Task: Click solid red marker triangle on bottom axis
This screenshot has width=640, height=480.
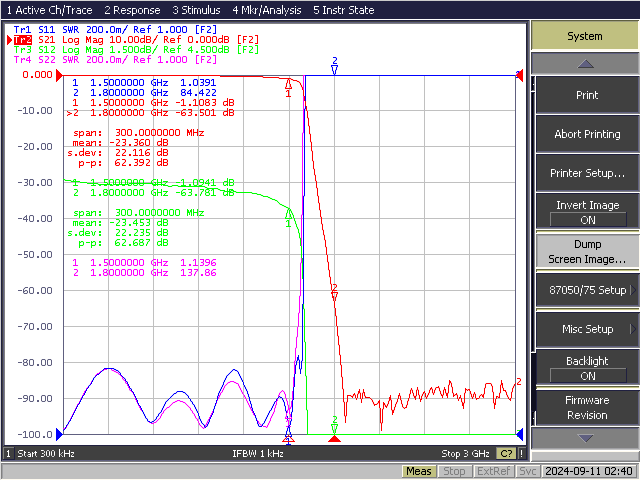Action: coord(334,439)
